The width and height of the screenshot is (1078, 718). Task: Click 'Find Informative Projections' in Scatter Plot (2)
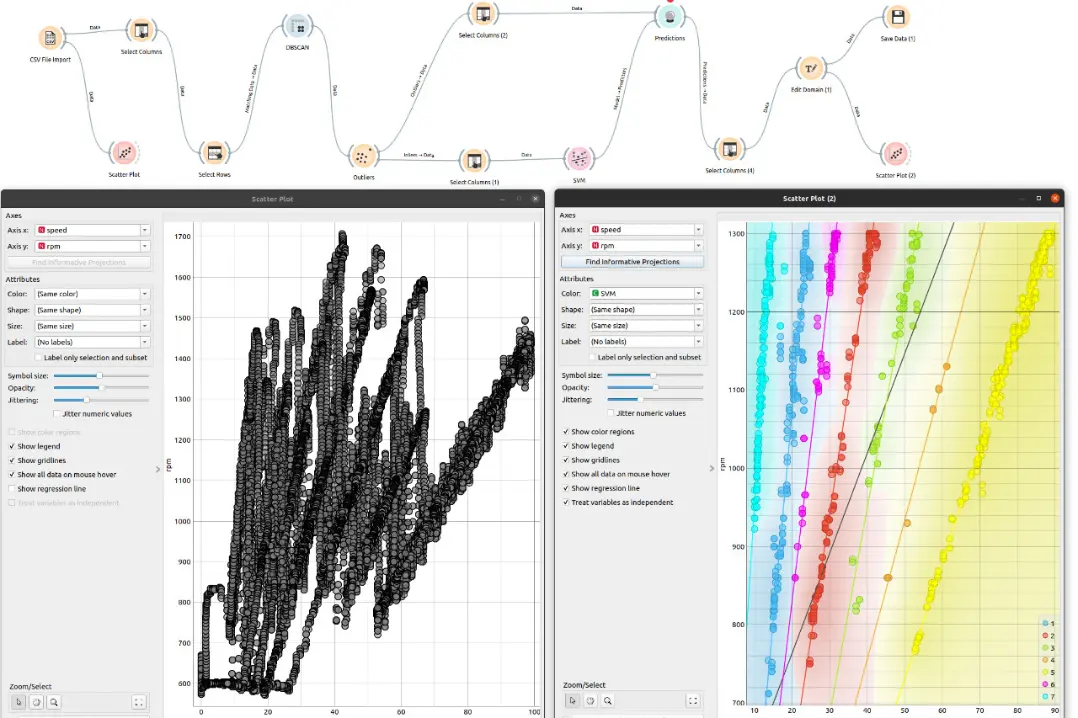pos(632,262)
